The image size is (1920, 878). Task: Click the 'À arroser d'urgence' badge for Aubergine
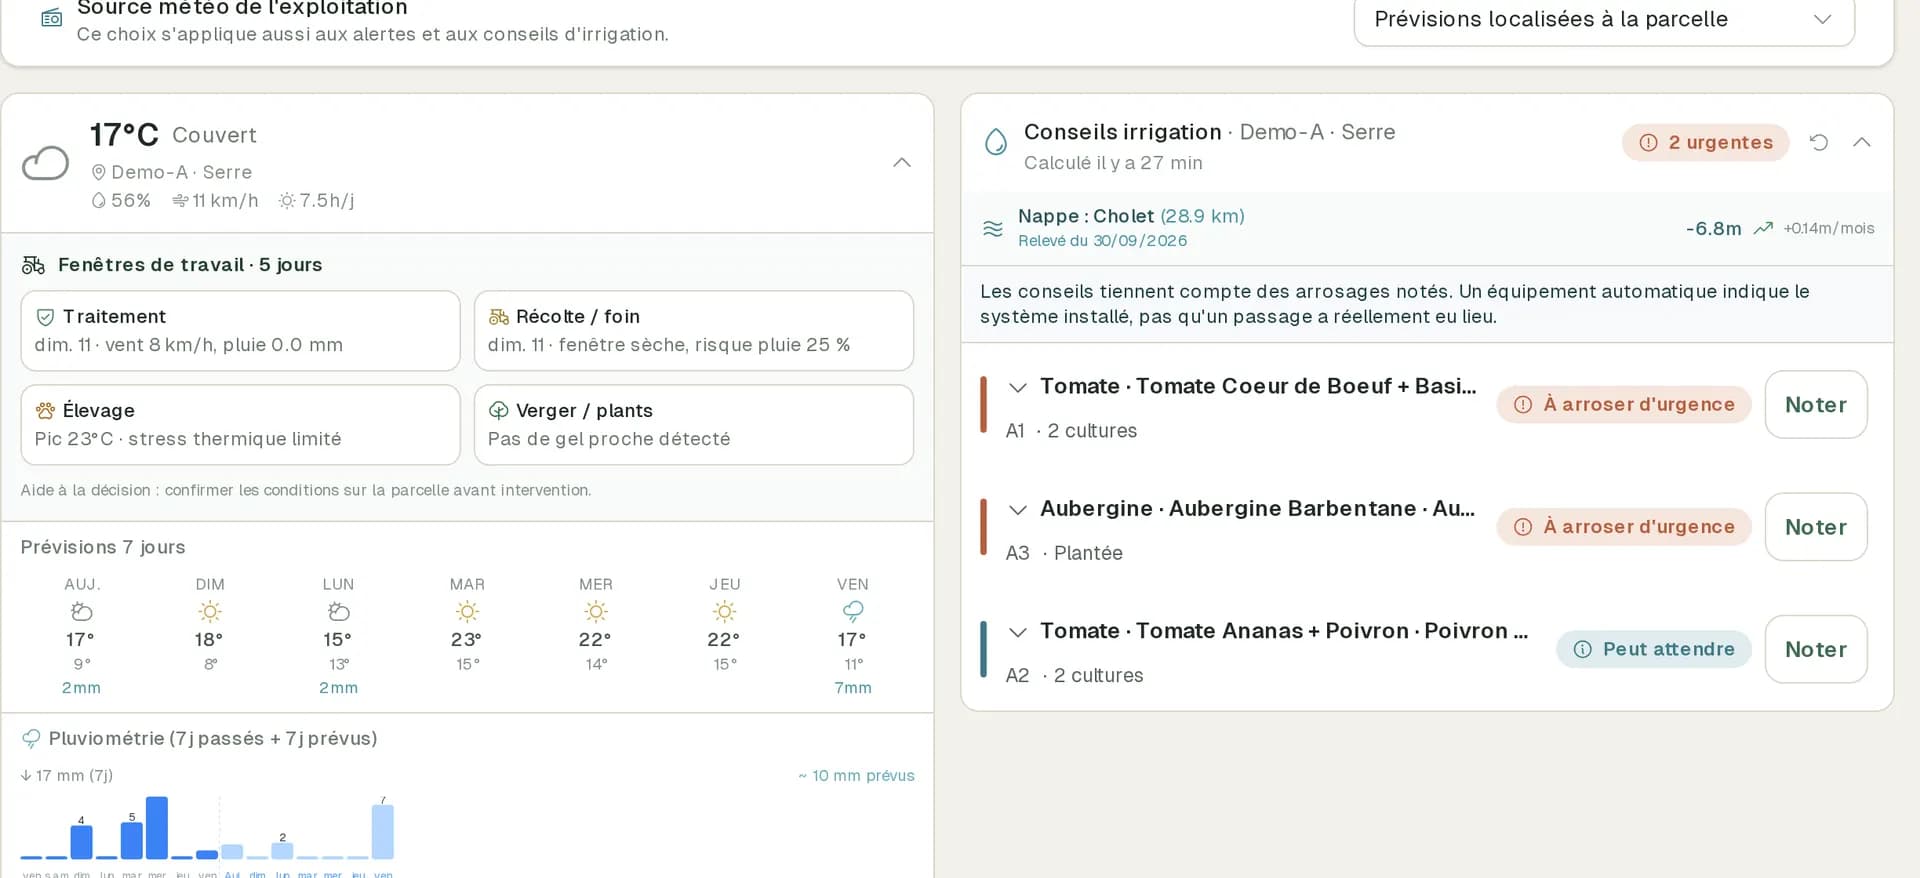(x=1624, y=527)
